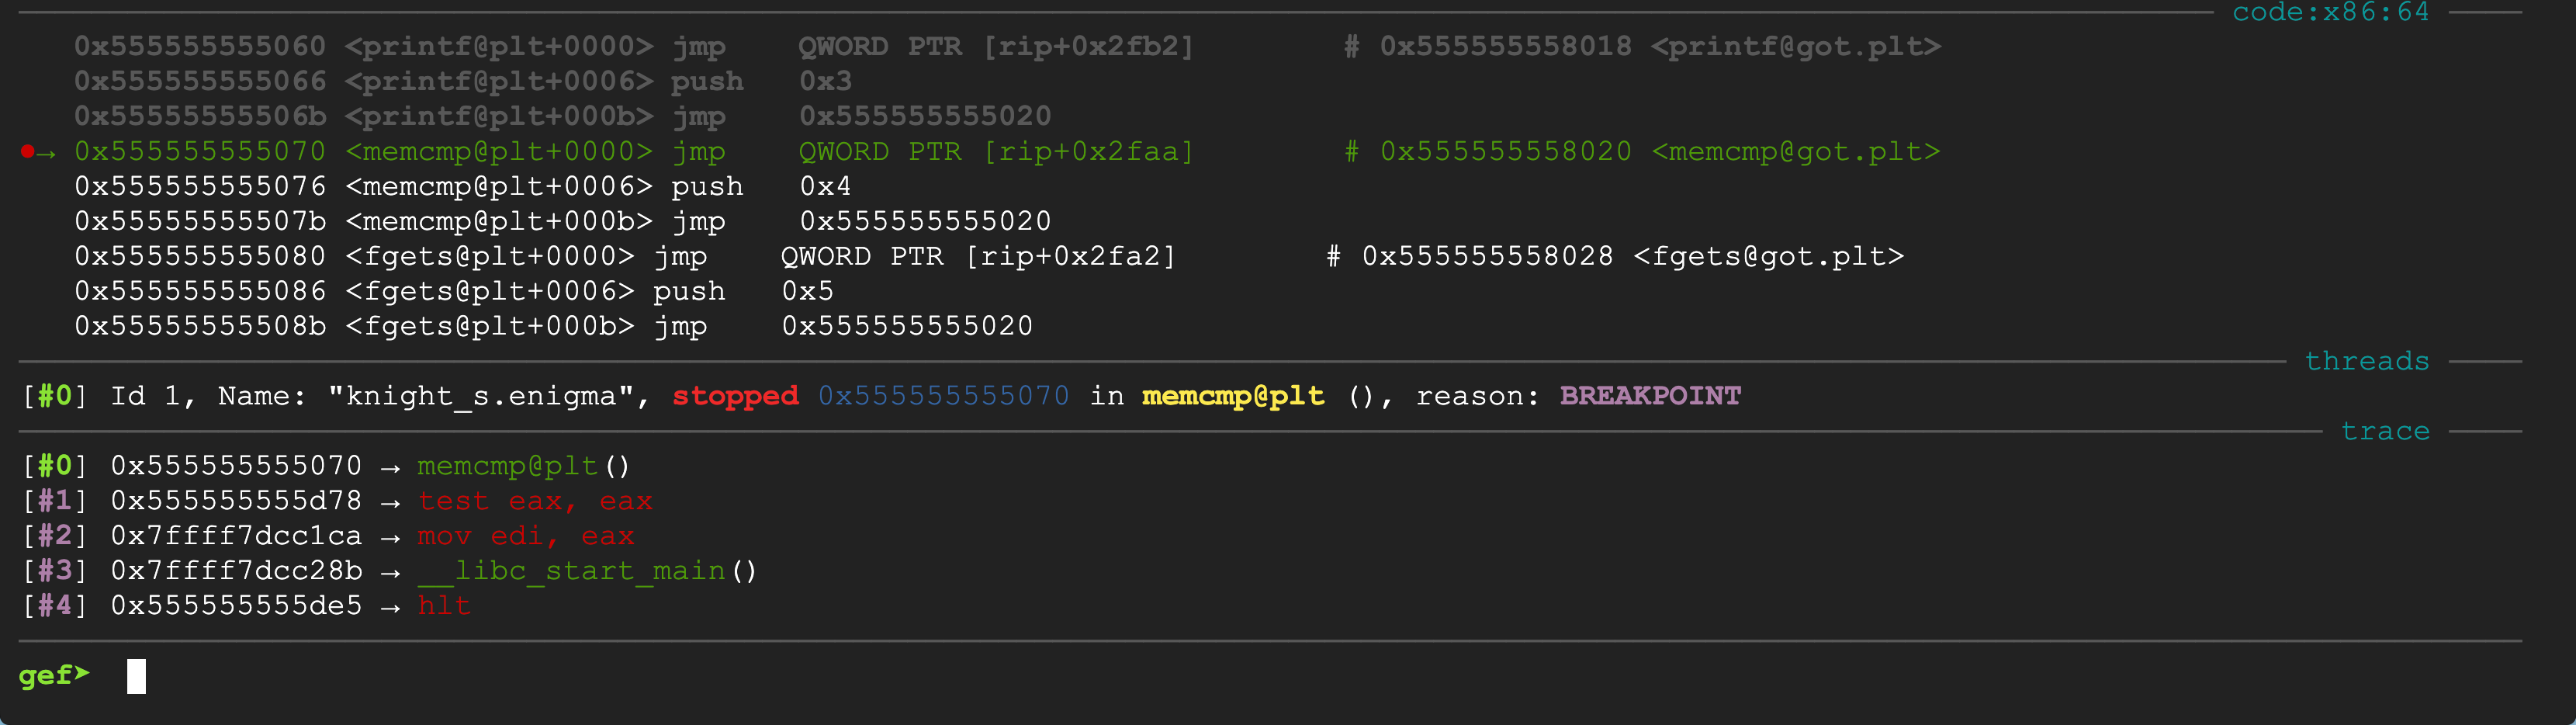Click trace frame [#1] index

click(54, 501)
